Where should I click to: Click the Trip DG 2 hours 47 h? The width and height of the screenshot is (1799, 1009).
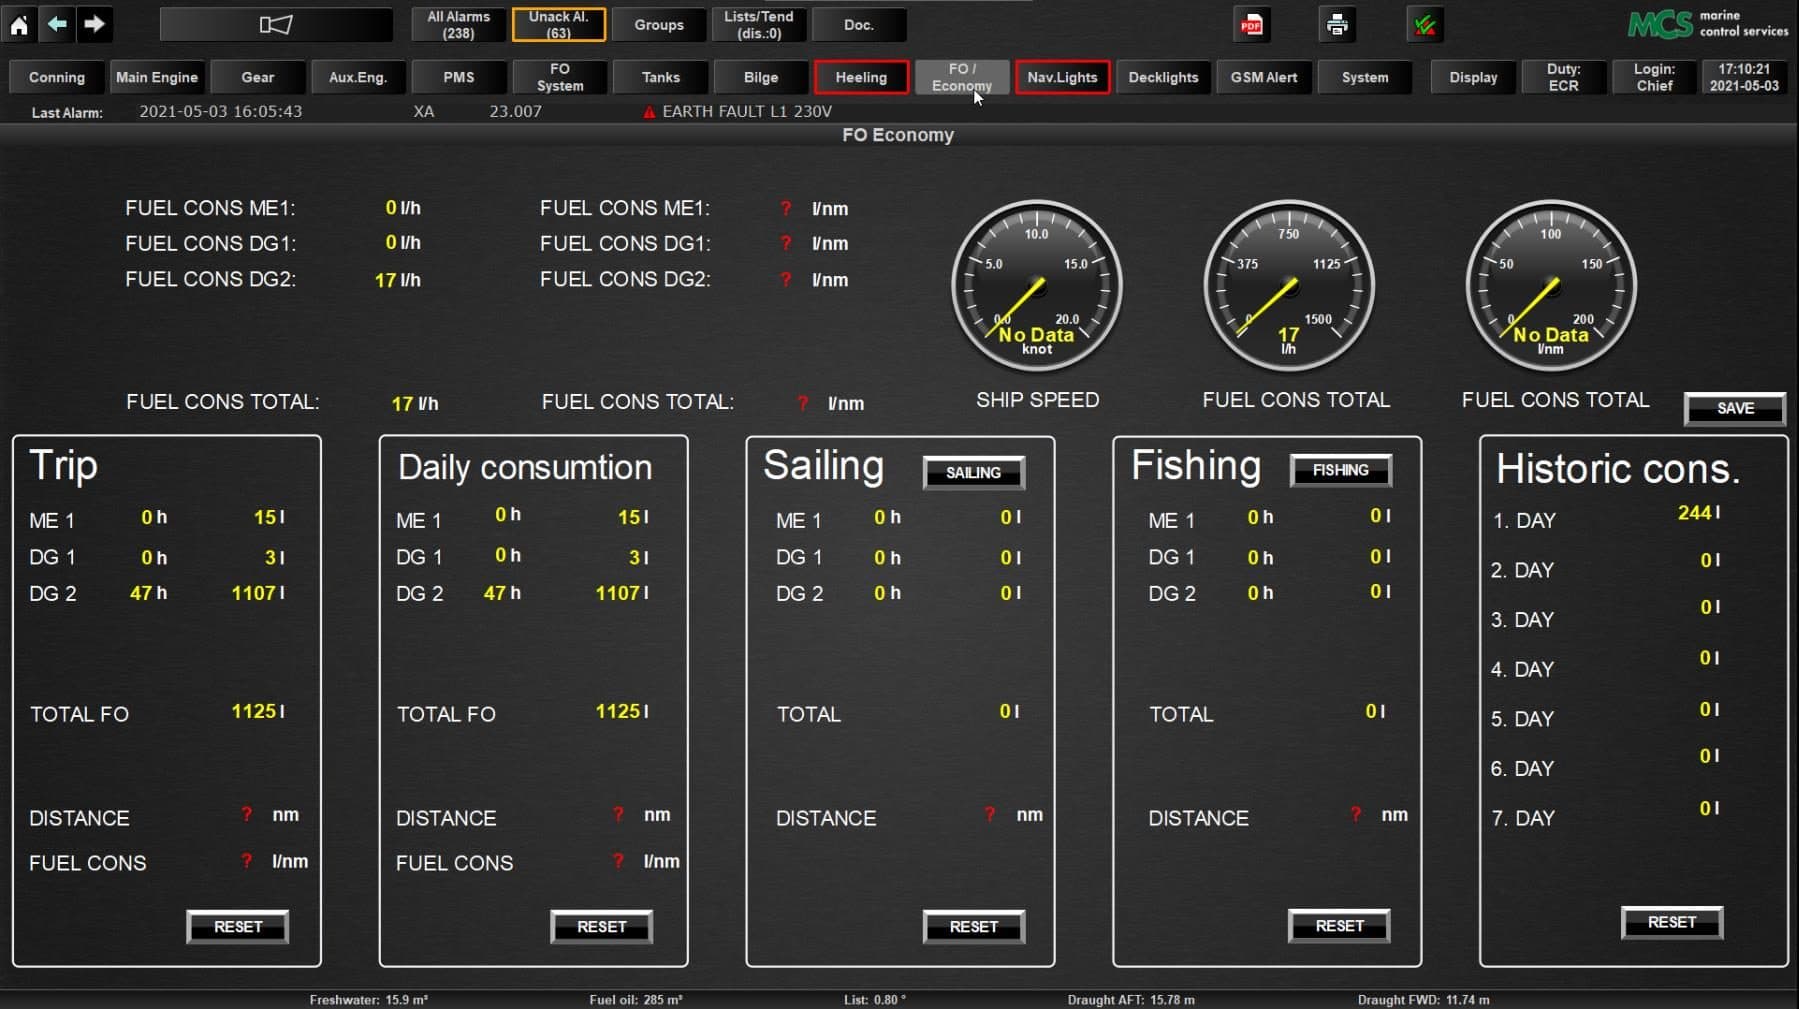click(x=148, y=593)
